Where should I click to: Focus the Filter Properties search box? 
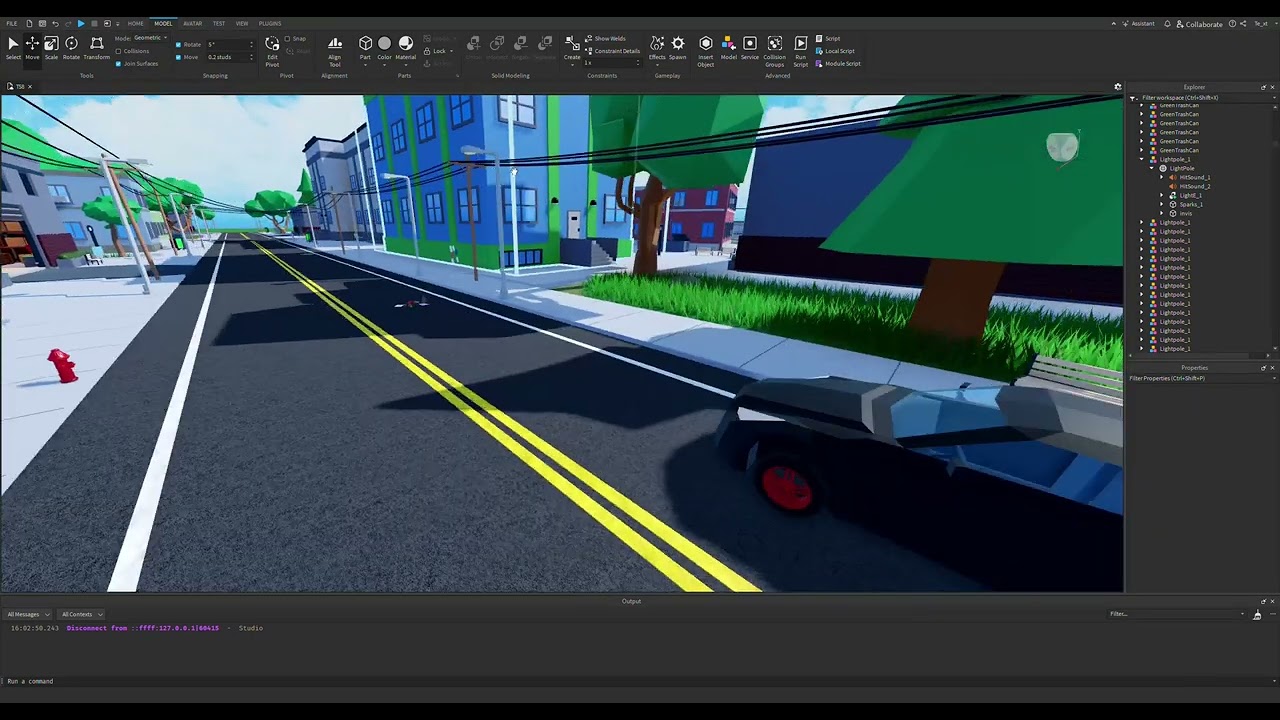click(1200, 378)
